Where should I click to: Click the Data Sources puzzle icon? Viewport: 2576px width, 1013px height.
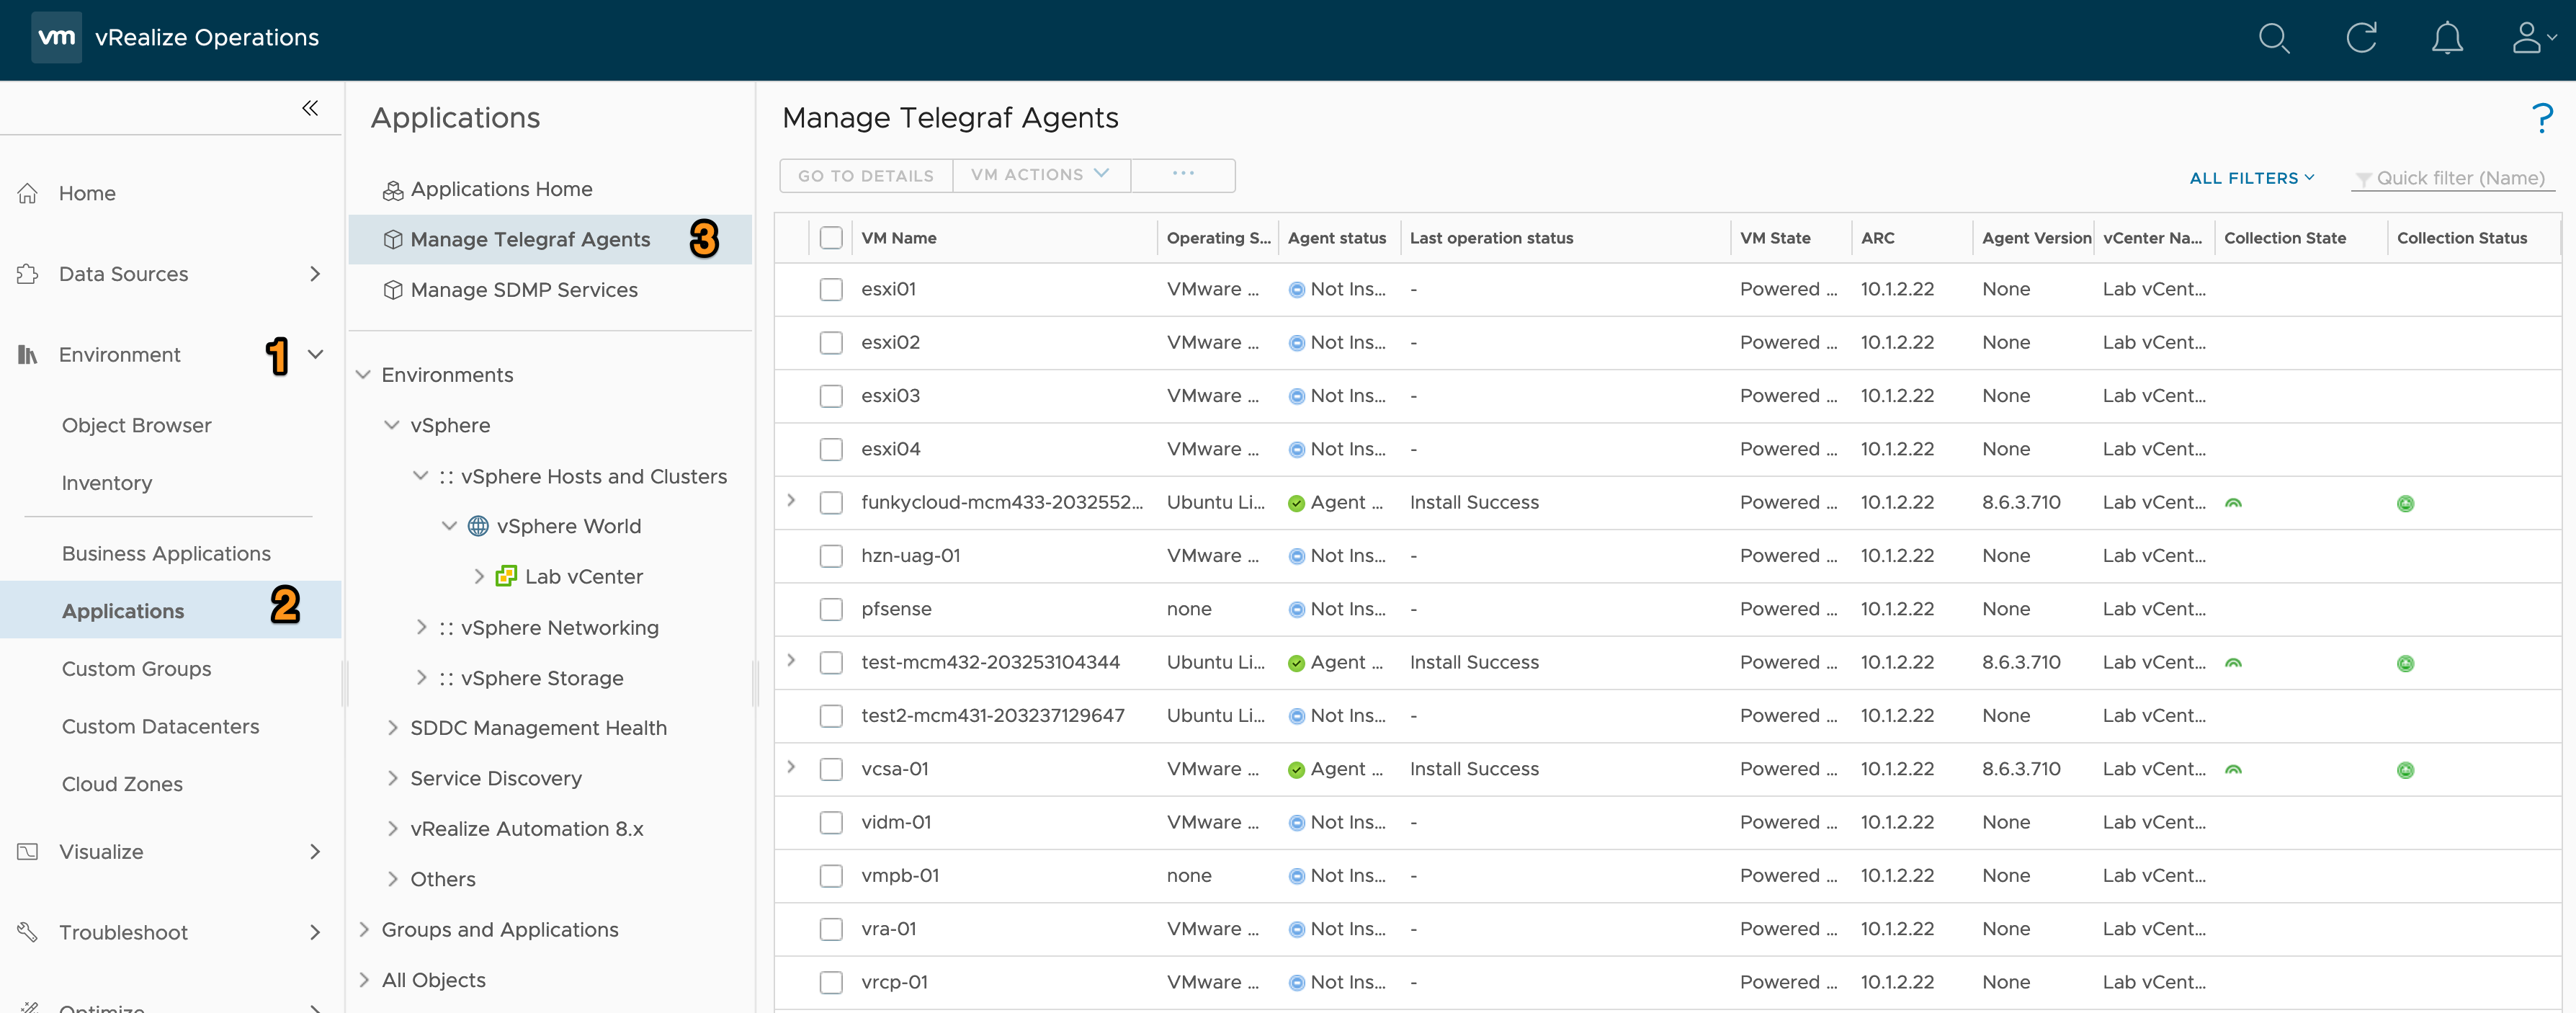tap(28, 274)
